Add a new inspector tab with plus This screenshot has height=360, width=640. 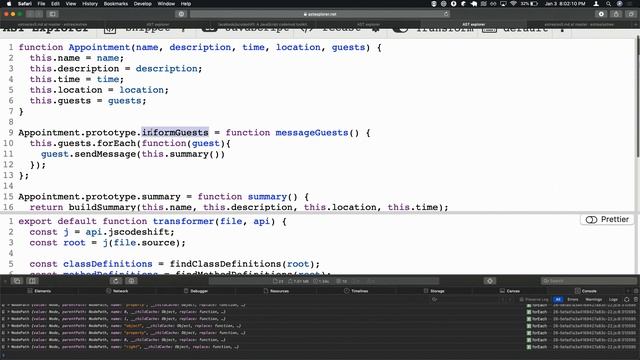tap(628, 291)
